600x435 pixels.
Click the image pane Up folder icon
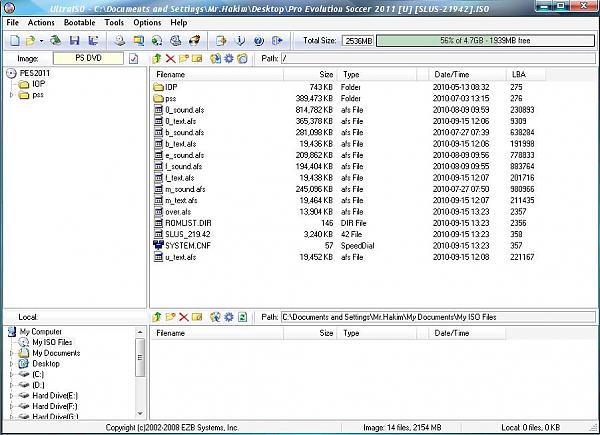point(157,59)
